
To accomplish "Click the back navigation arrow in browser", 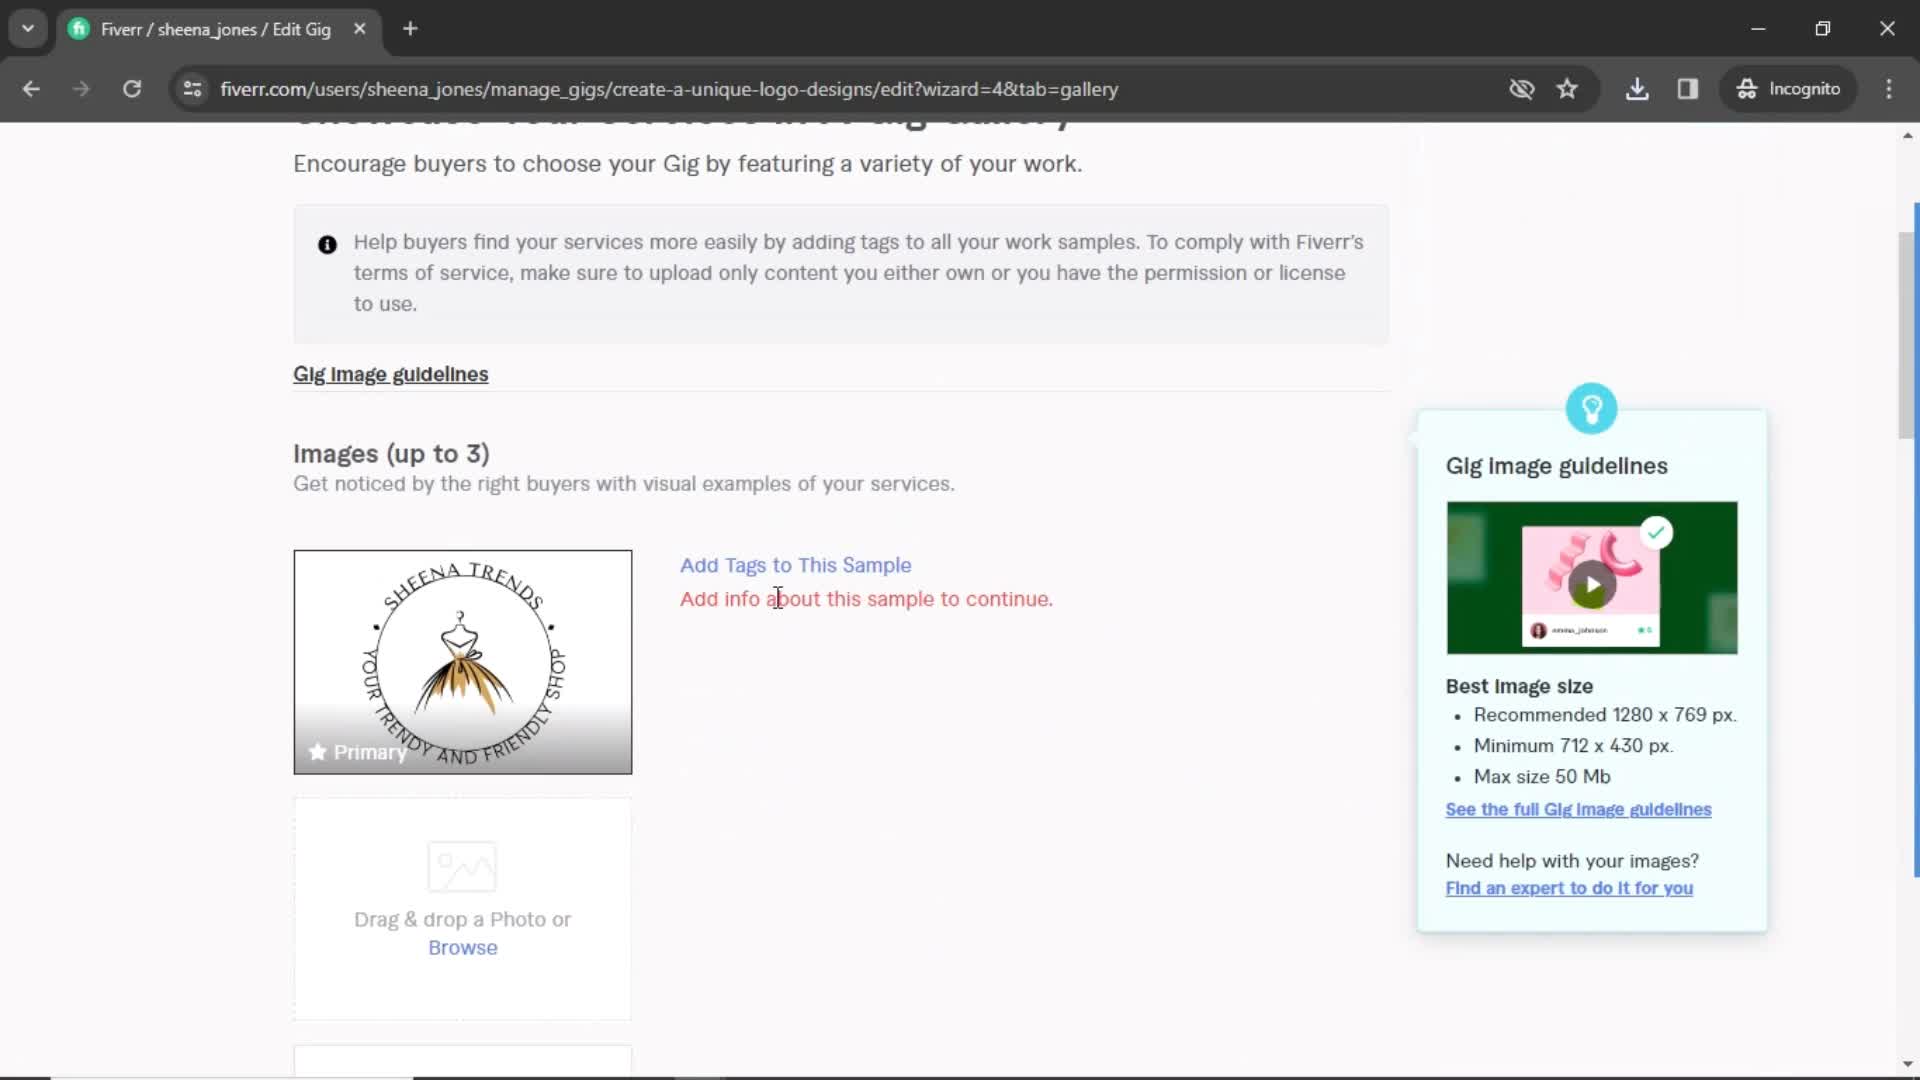I will (32, 88).
